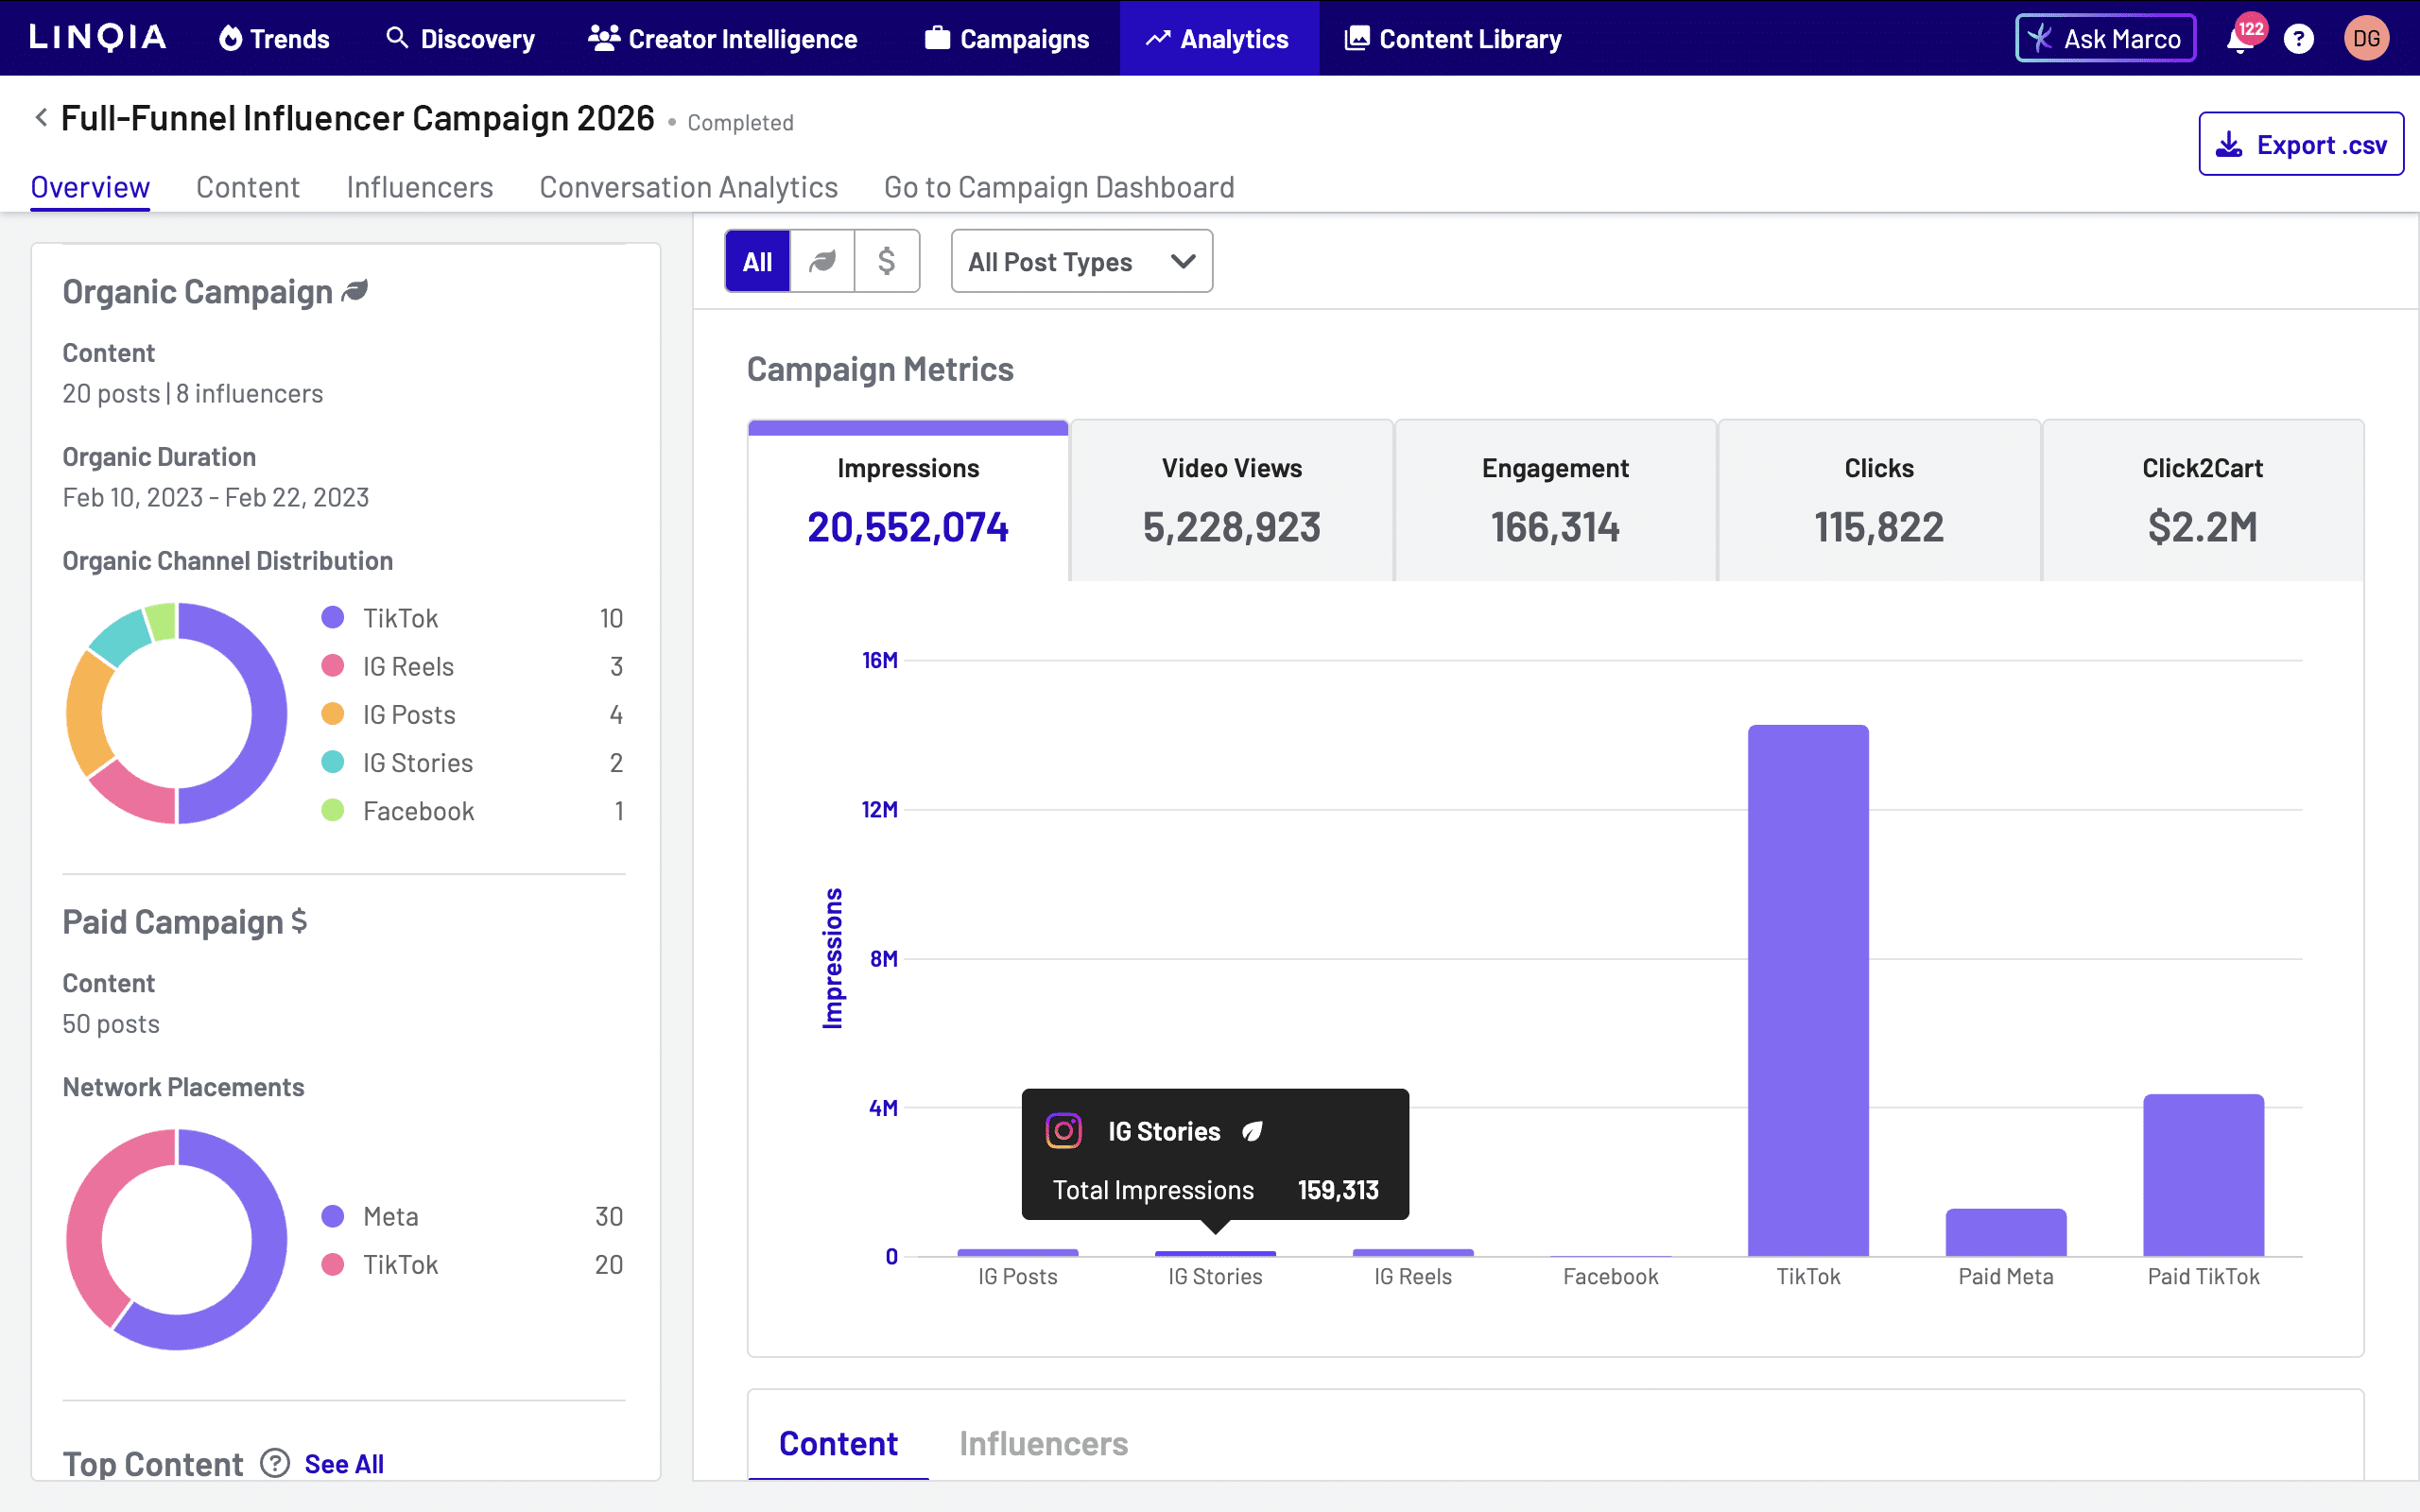Go to Campaigns section
2420x1512 pixels.
tap(1007, 38)
